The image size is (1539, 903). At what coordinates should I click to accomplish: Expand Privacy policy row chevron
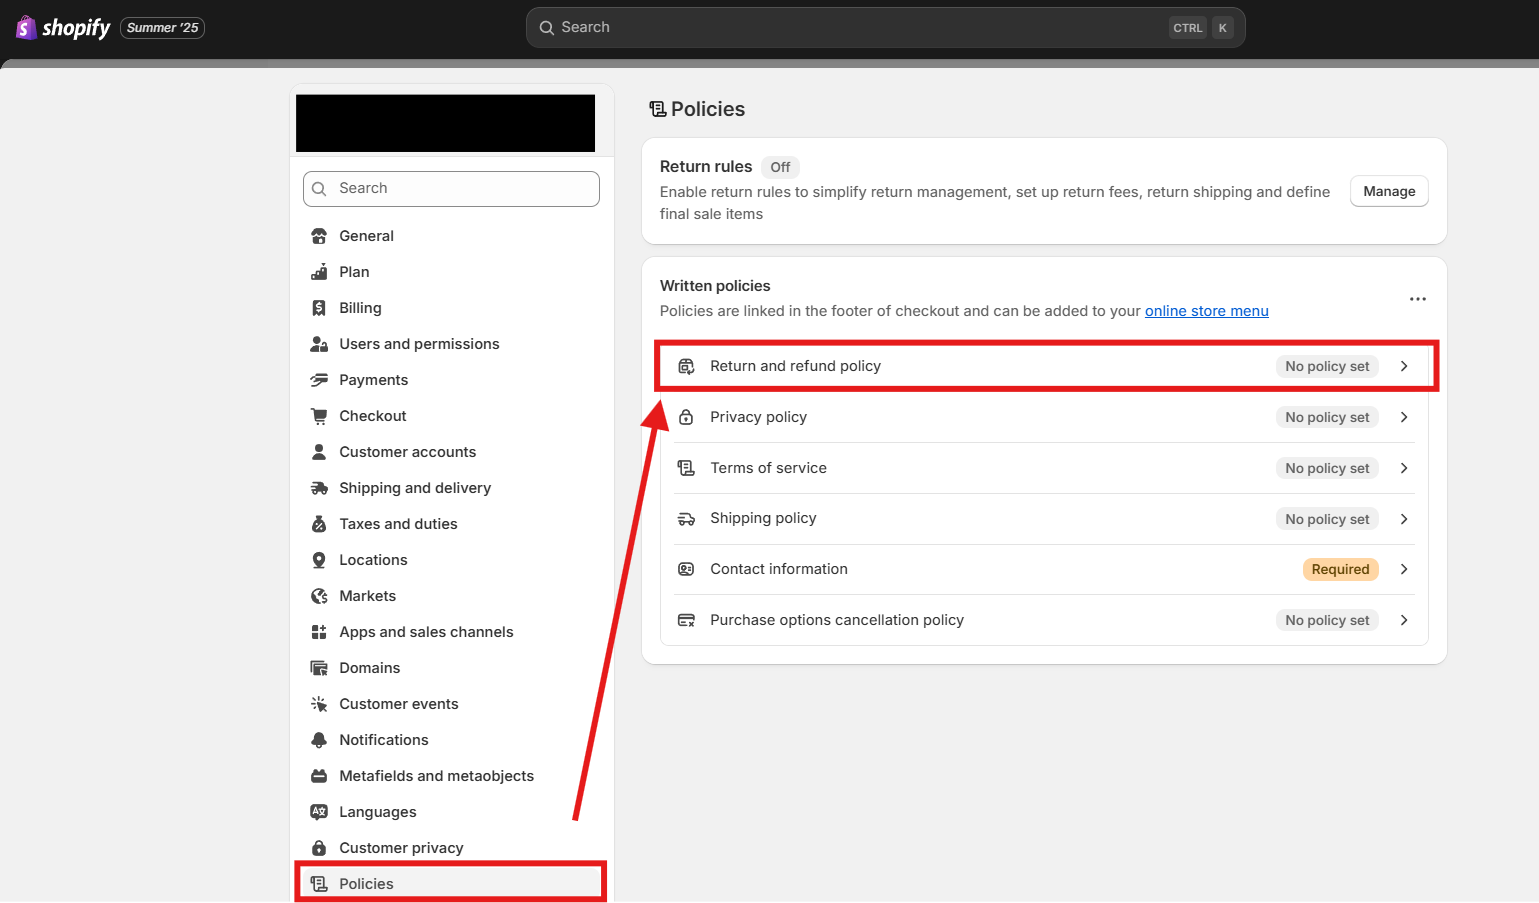click(1404, 417)
